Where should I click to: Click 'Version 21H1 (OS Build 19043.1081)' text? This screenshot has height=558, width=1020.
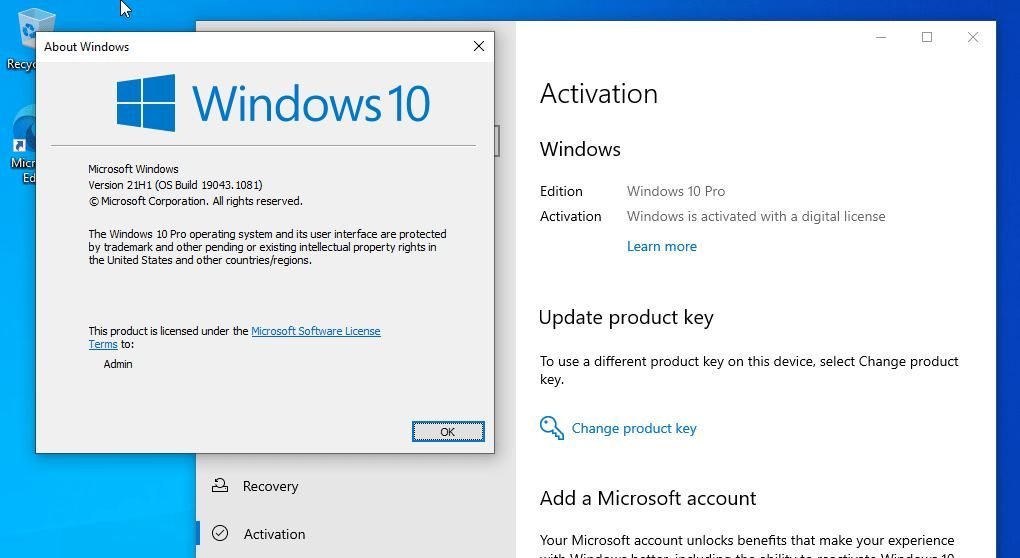click(x=176, y=185)
